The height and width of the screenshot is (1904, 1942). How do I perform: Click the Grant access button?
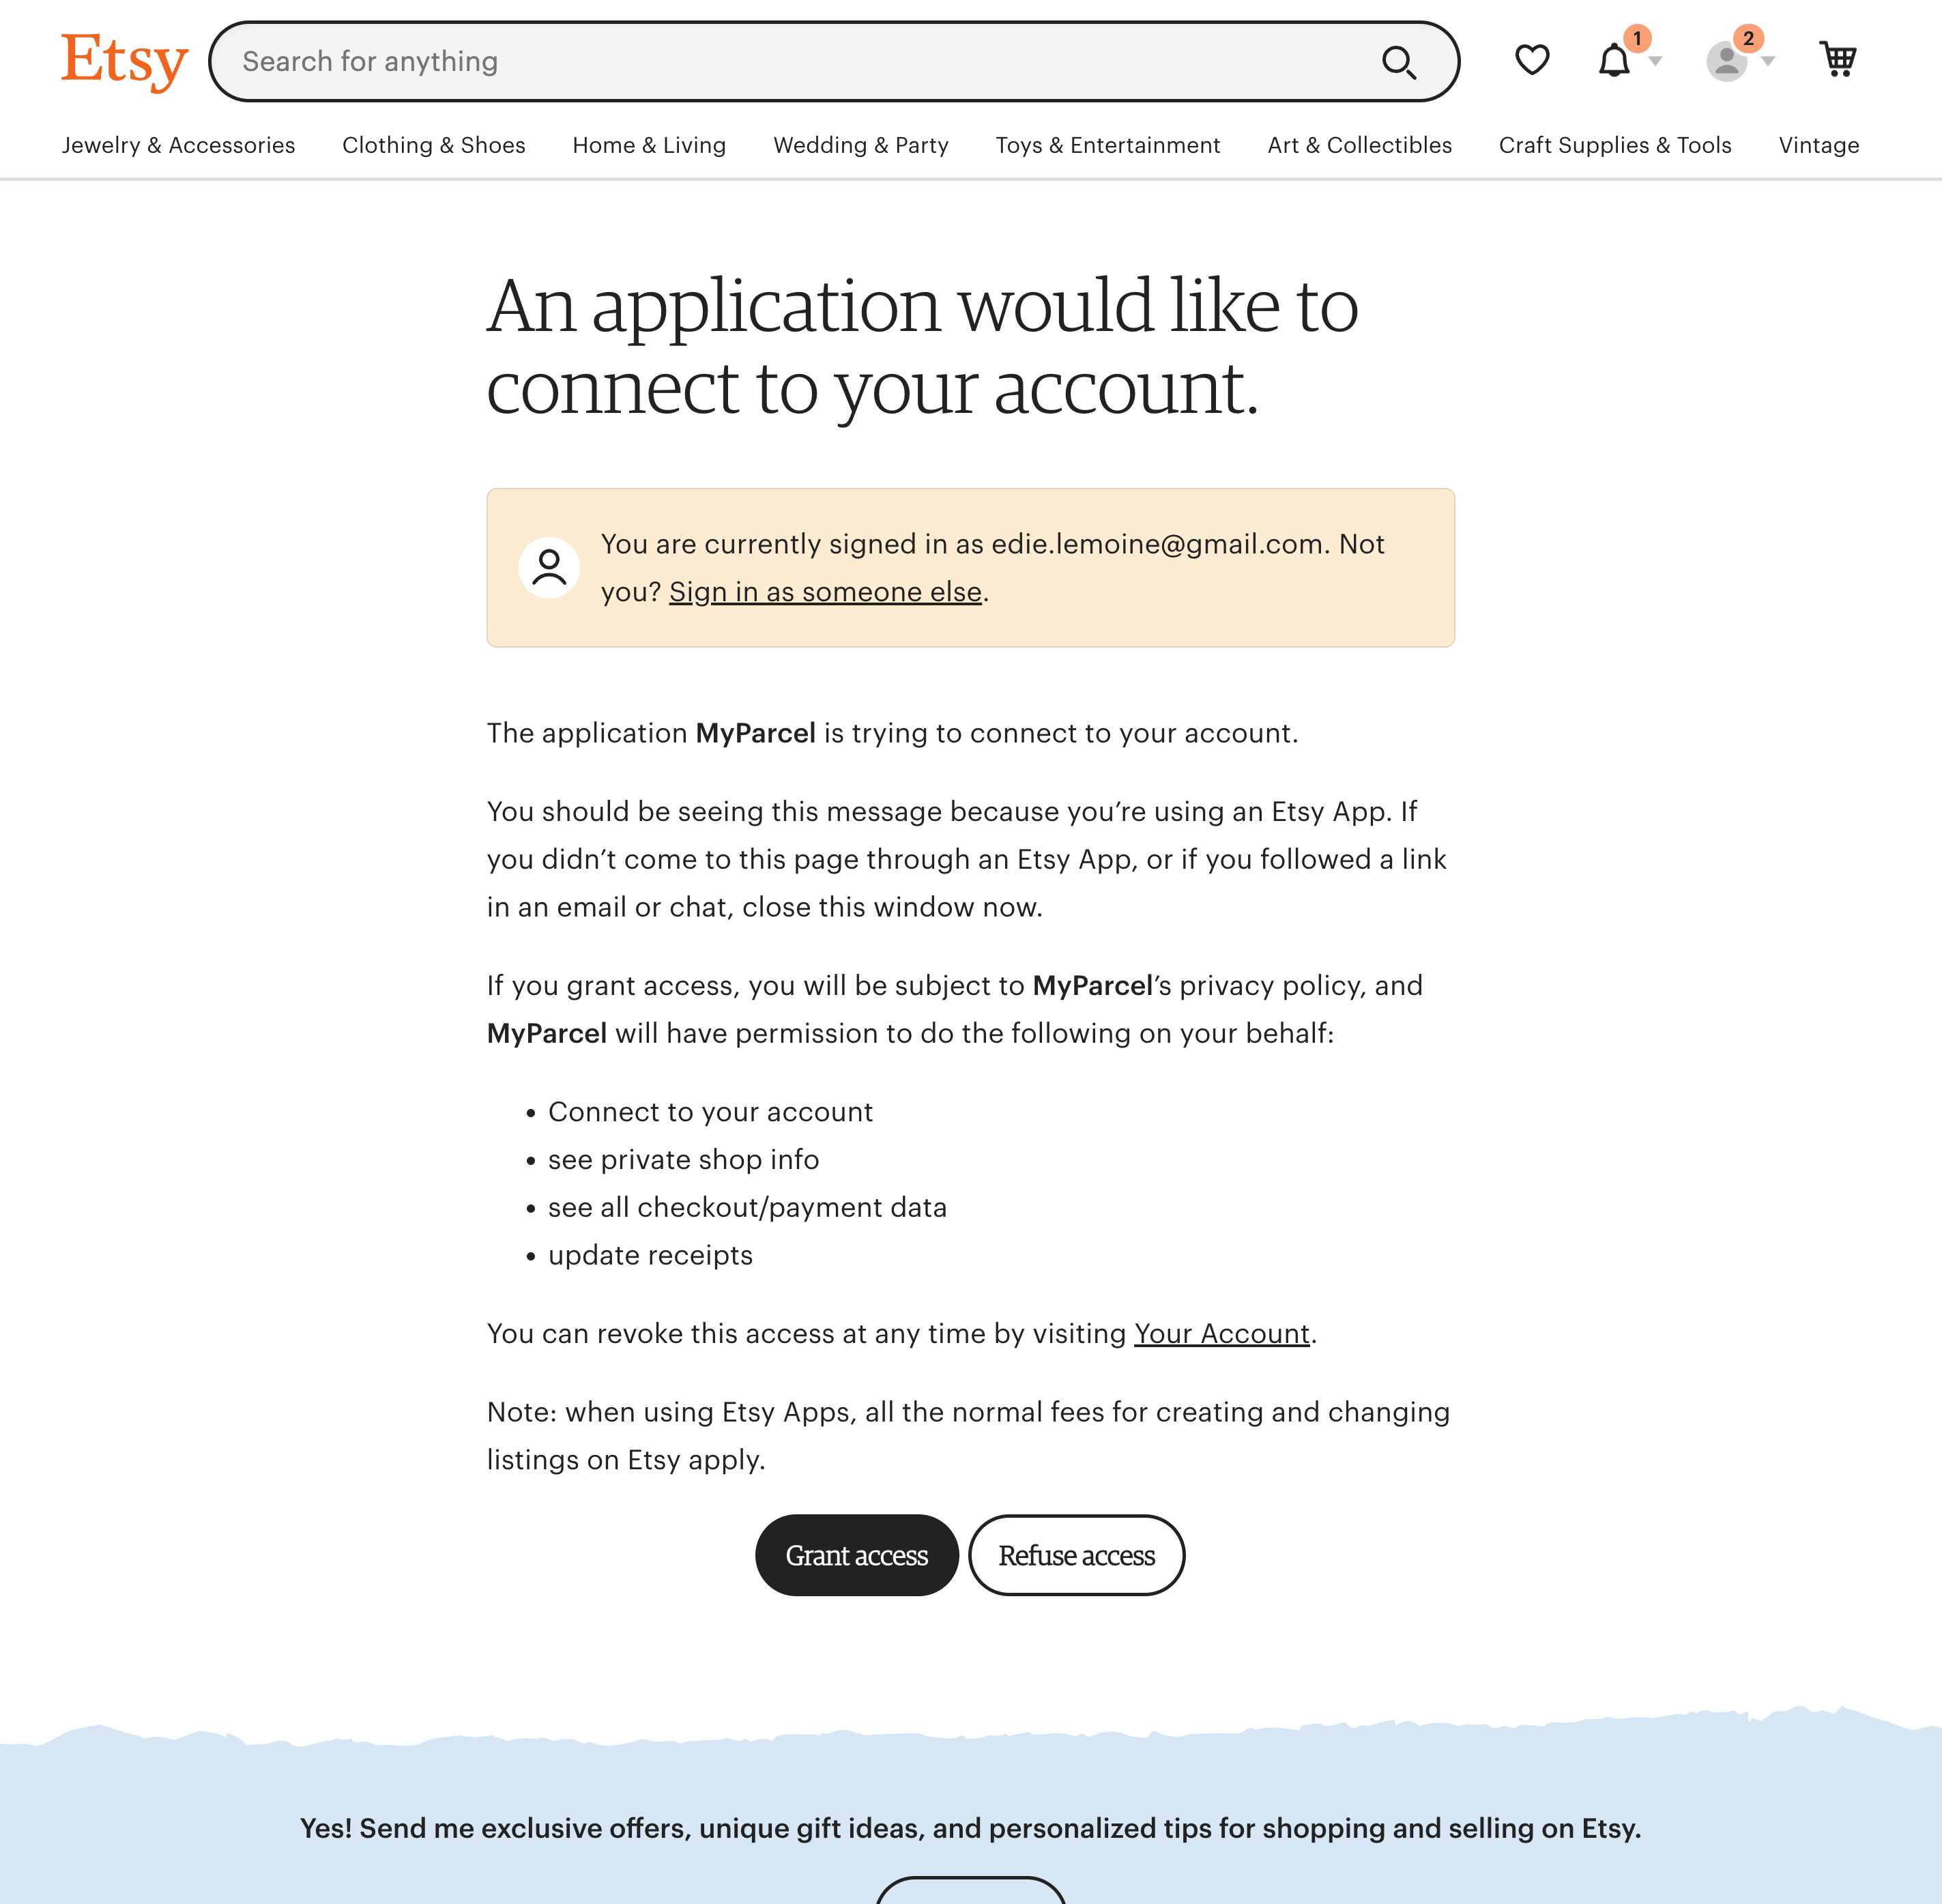[x=856, y=1553]
